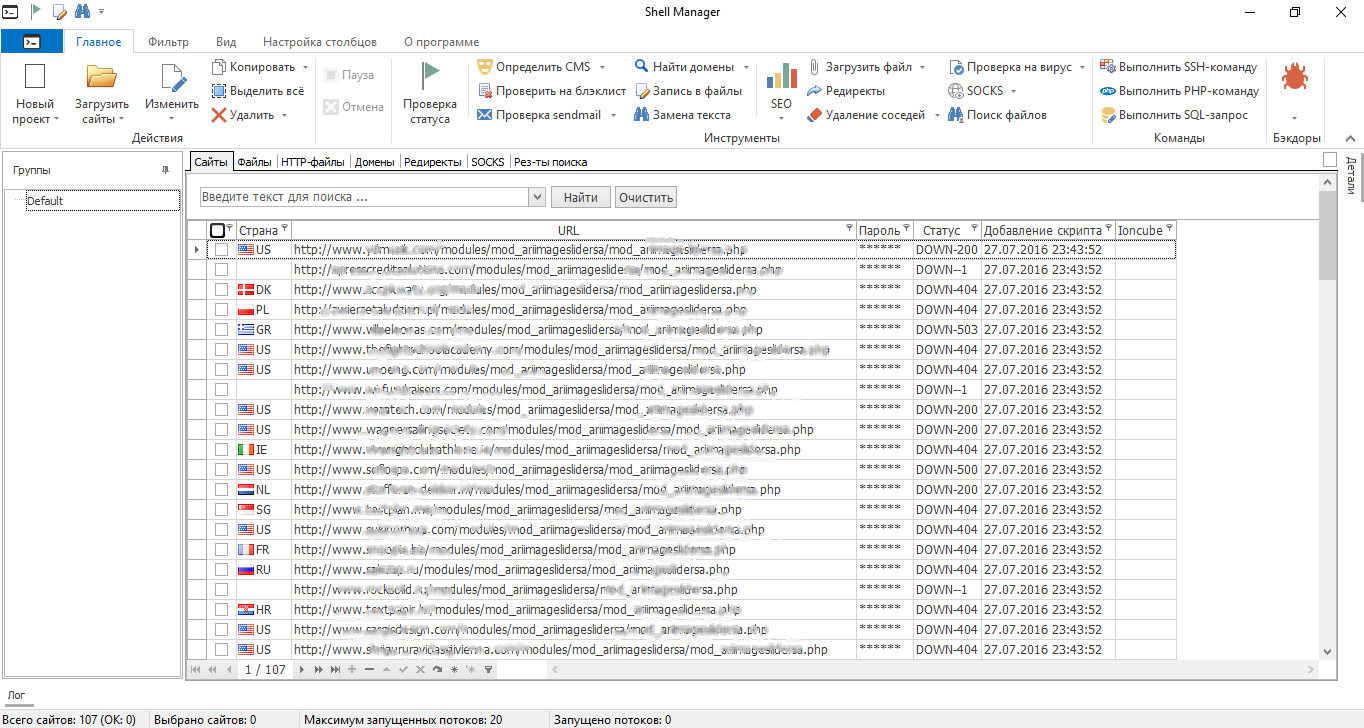Click green flag in quick access toolbar
This screenshot has width=1364, height=728.
(37, 11)
